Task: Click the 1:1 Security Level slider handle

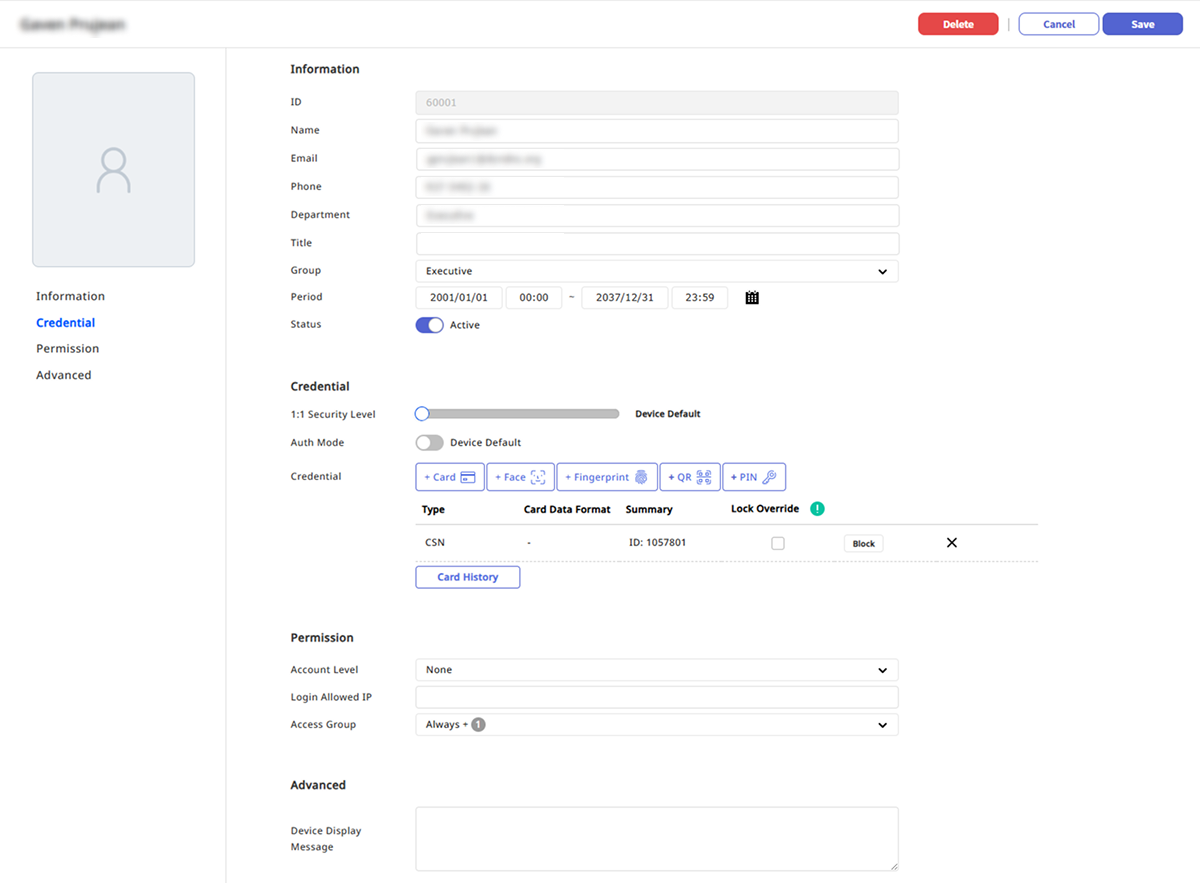Action: 422,414
